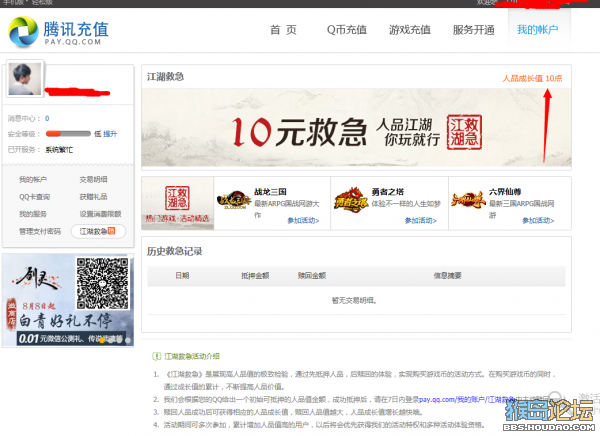Image resolution: width=600 pixels, height=436 pixels.
Task: Join the 勇者之塔 activity via 参加活动
Action: (421, 220)
